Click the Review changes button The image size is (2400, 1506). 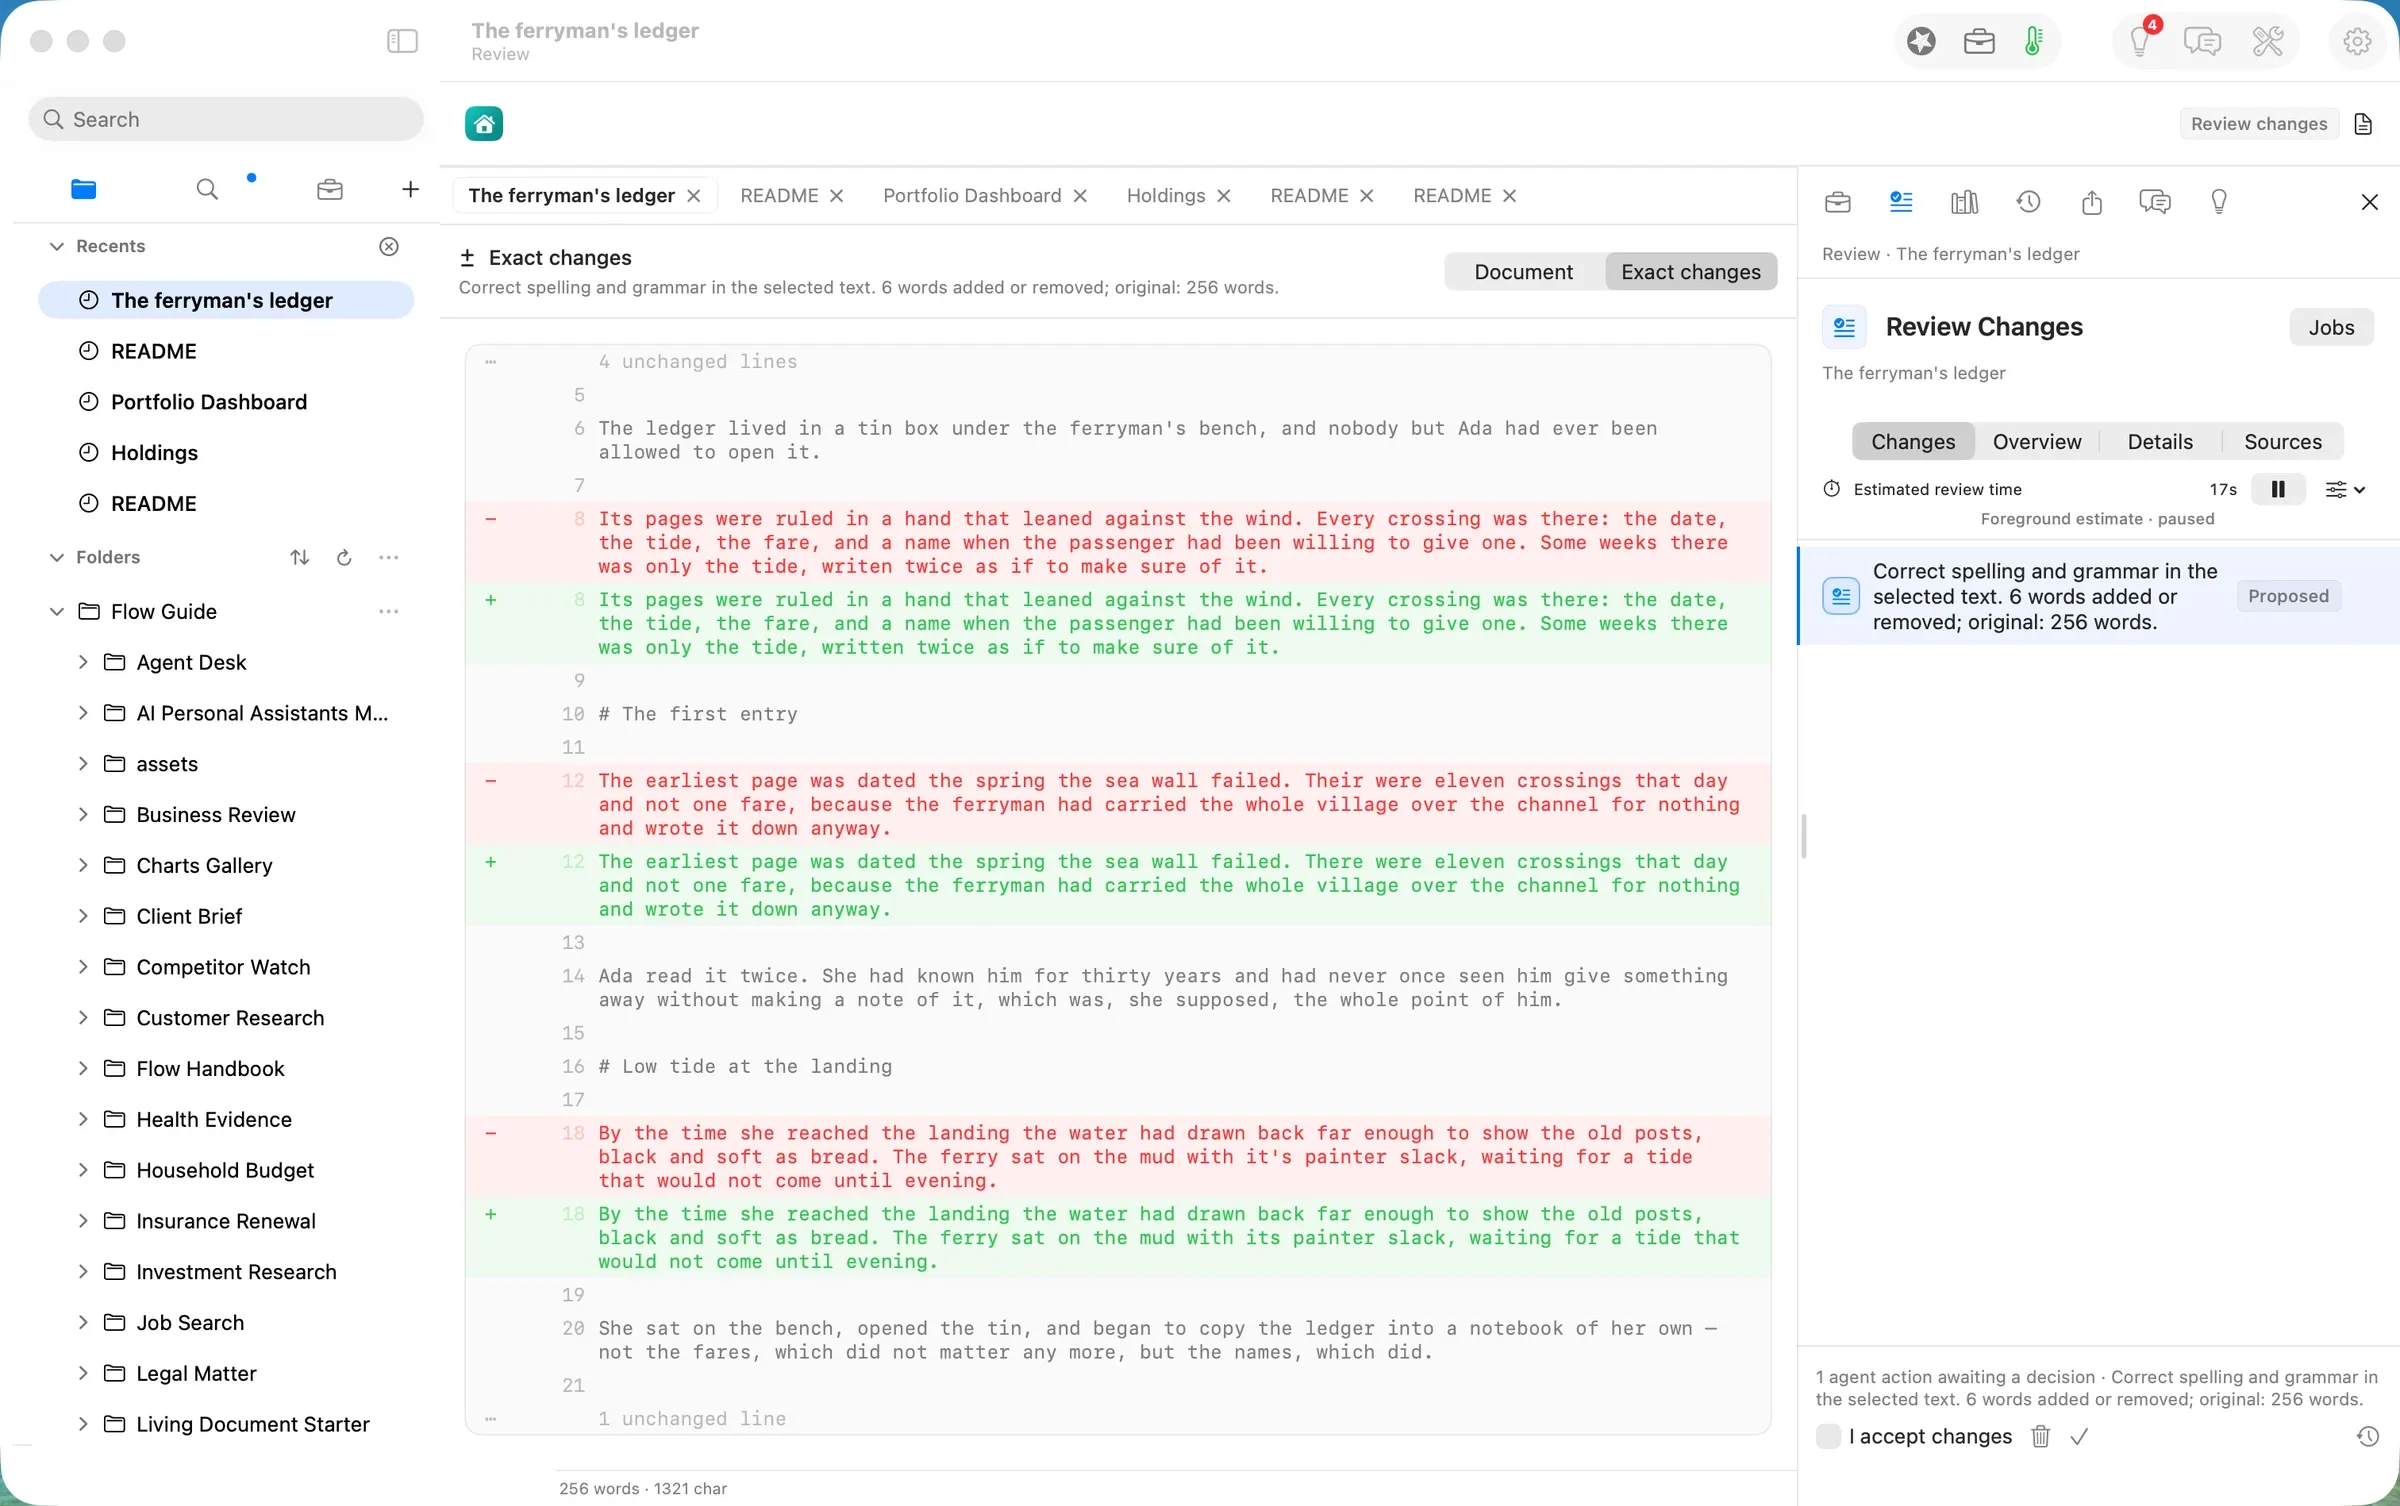tap(2258, 124)
